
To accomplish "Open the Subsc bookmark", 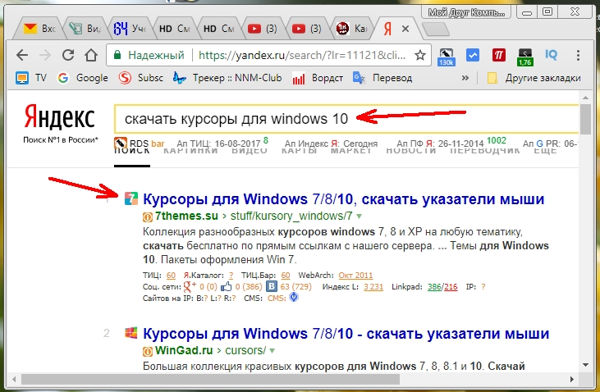I will (x=141, y=78).
